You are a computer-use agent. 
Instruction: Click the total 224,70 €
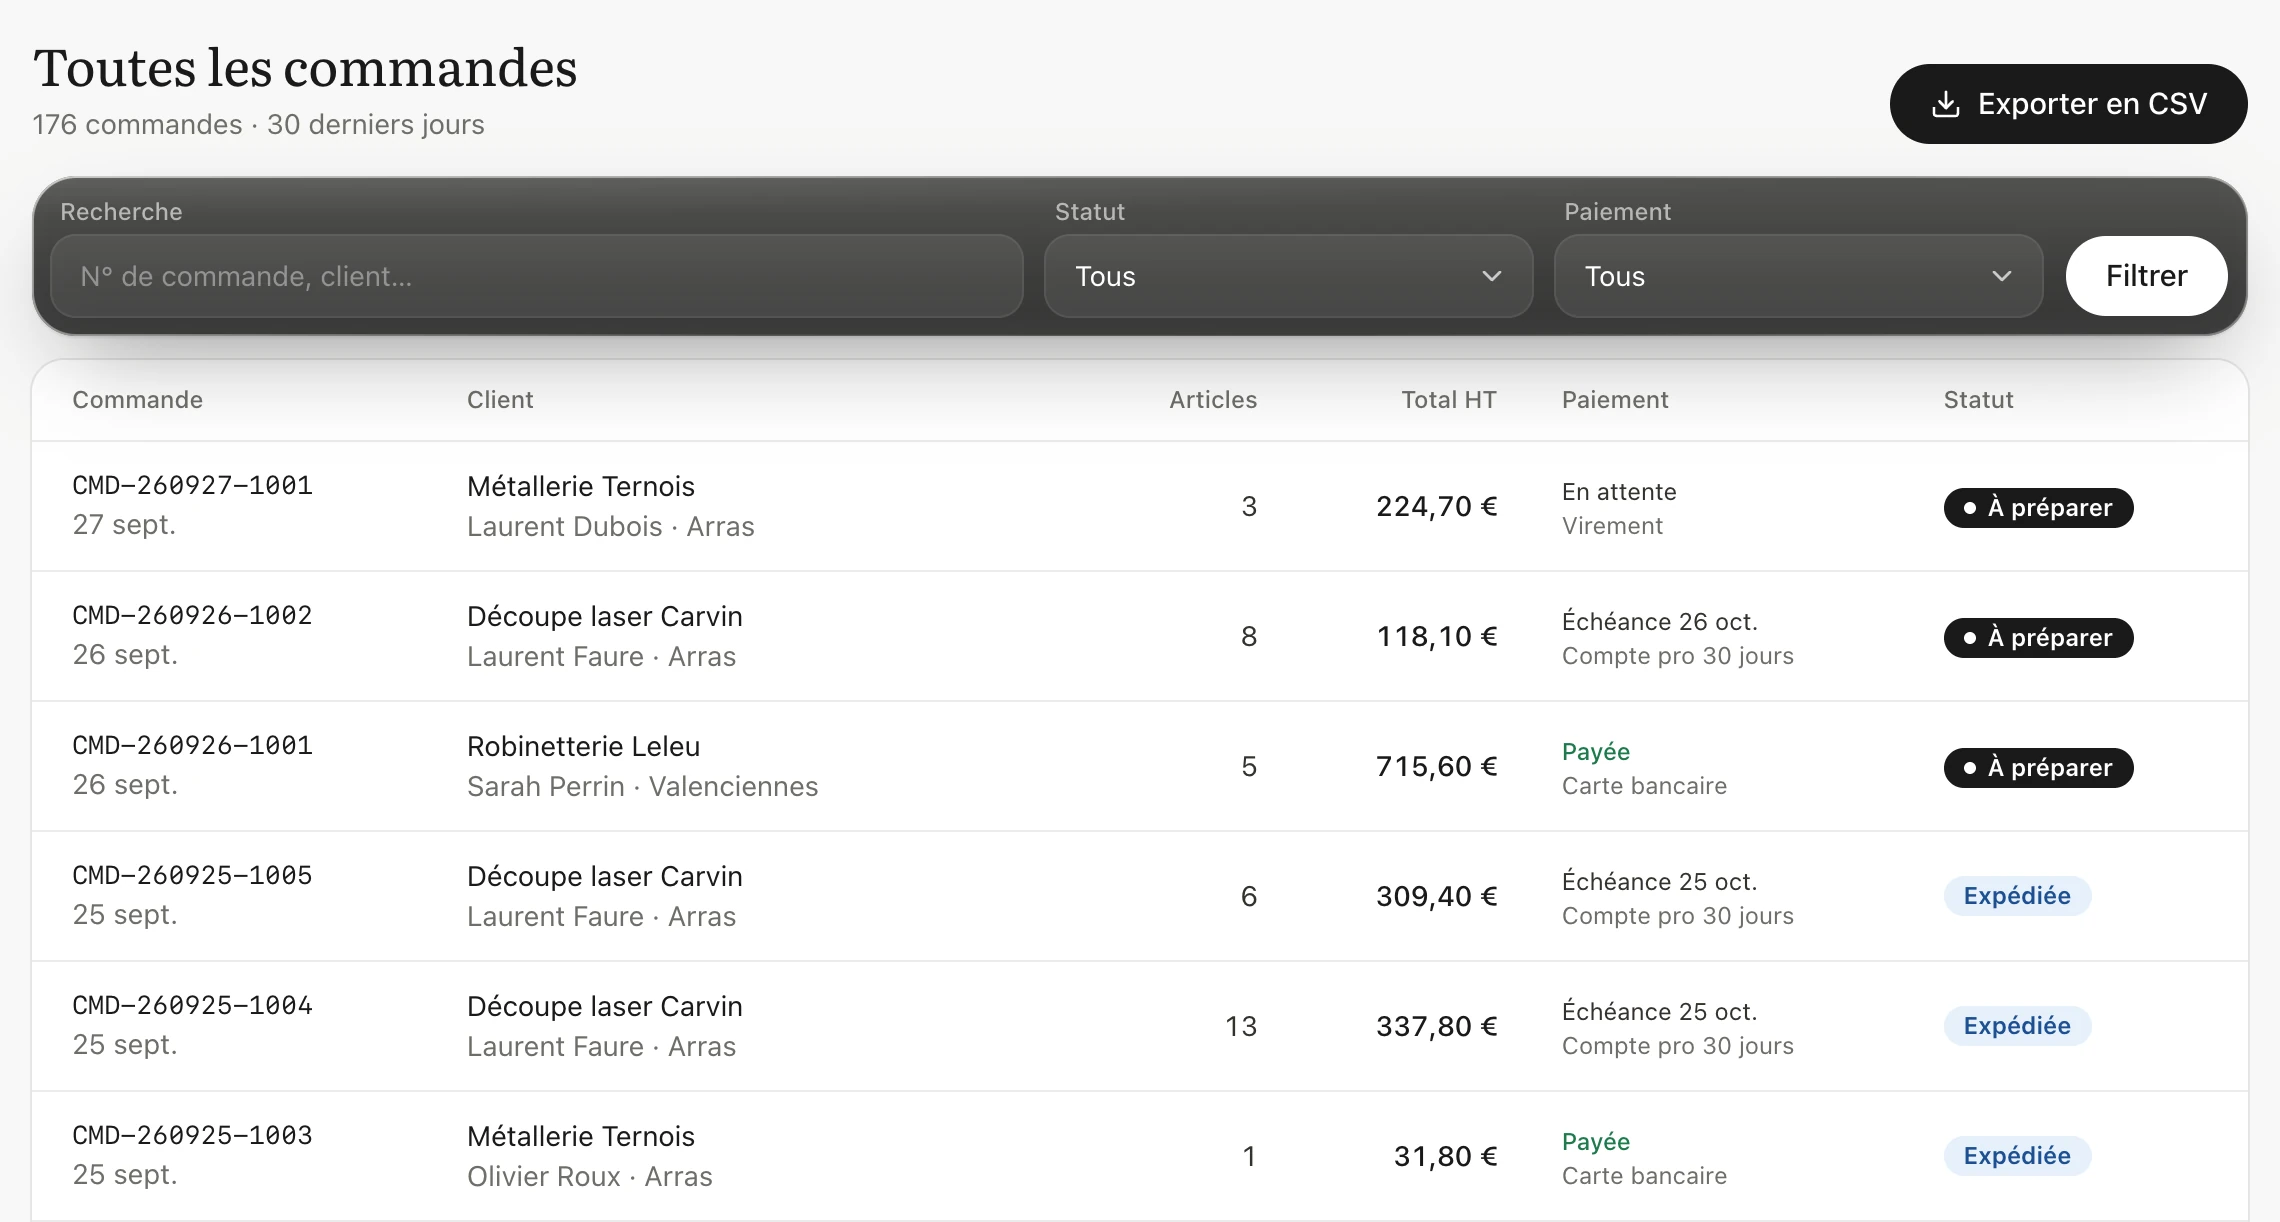[x=1436, y=507]
